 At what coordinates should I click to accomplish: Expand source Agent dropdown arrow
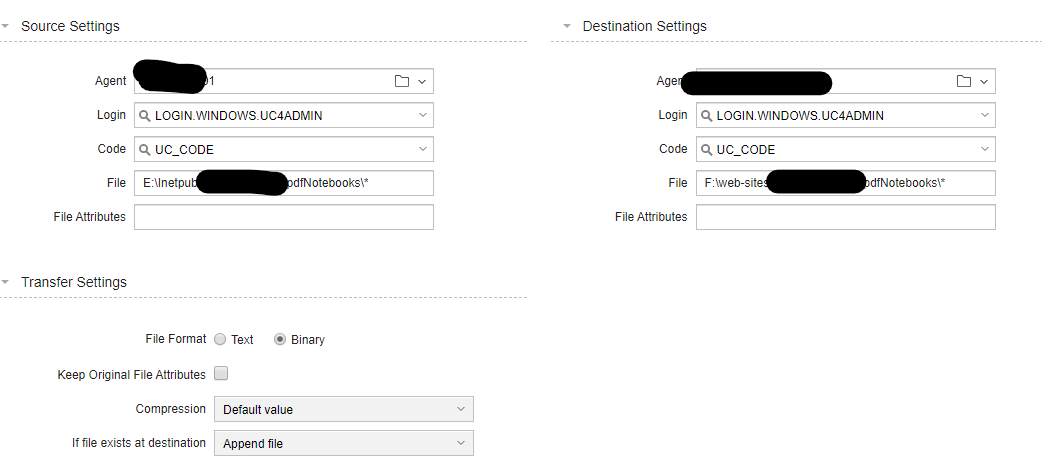[x=422, y=81]
